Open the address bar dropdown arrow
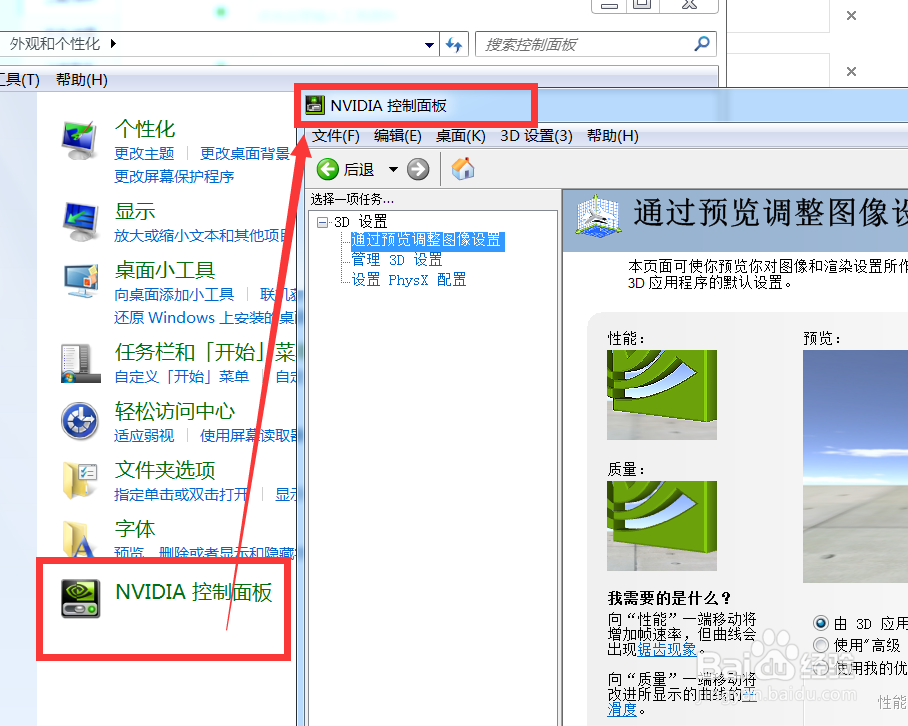The image size is (908, 726). (x=429, y=45)
